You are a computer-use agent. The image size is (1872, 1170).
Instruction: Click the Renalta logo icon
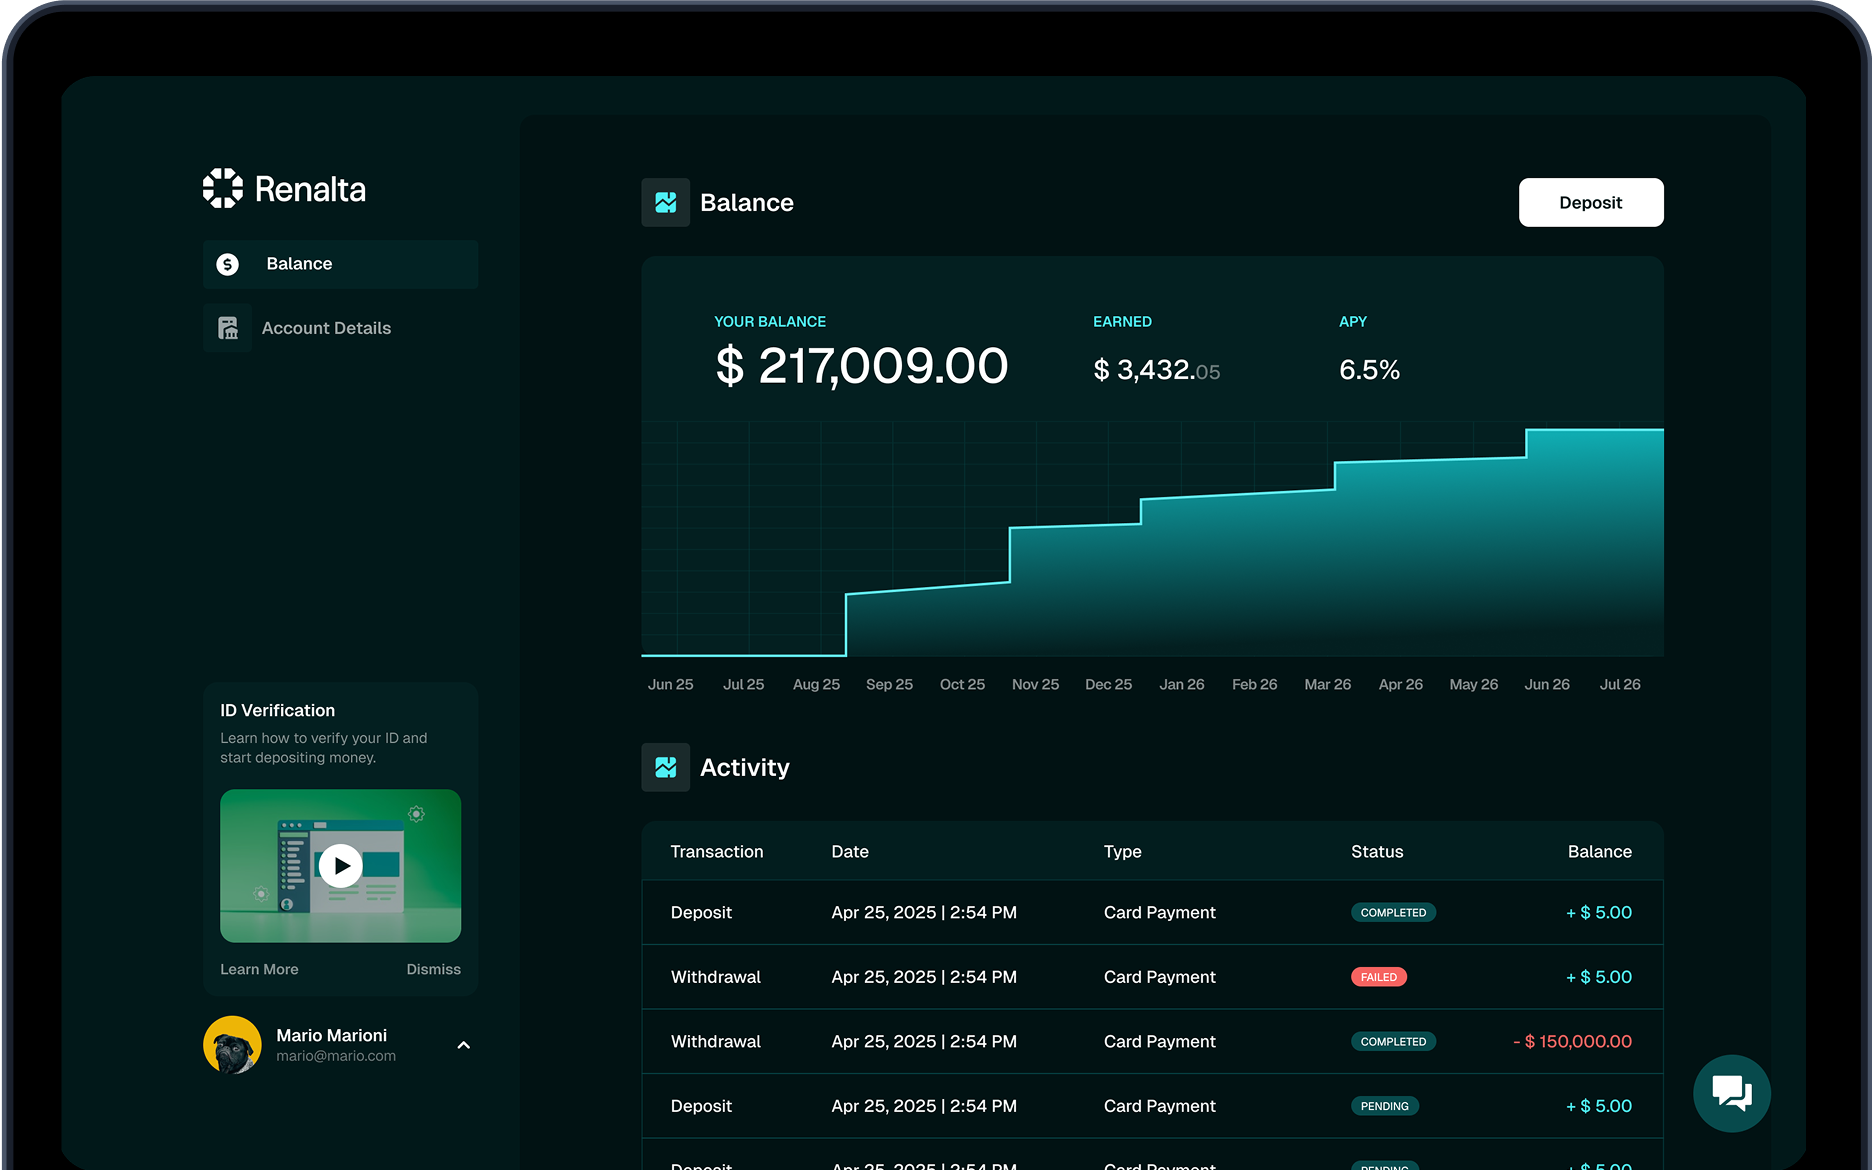point(223,188)
